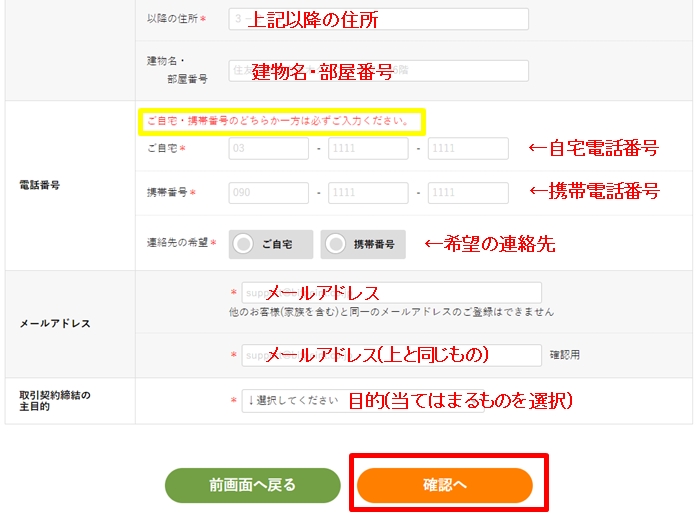Click the orange 確認へ button
Viewport: 700px width, 514px height.
click(445, 485)
